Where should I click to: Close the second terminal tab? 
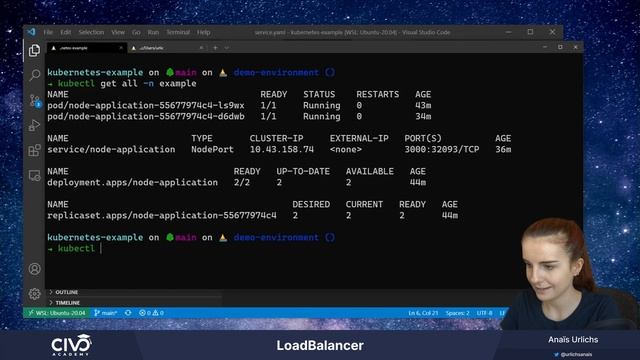[201, 48]
